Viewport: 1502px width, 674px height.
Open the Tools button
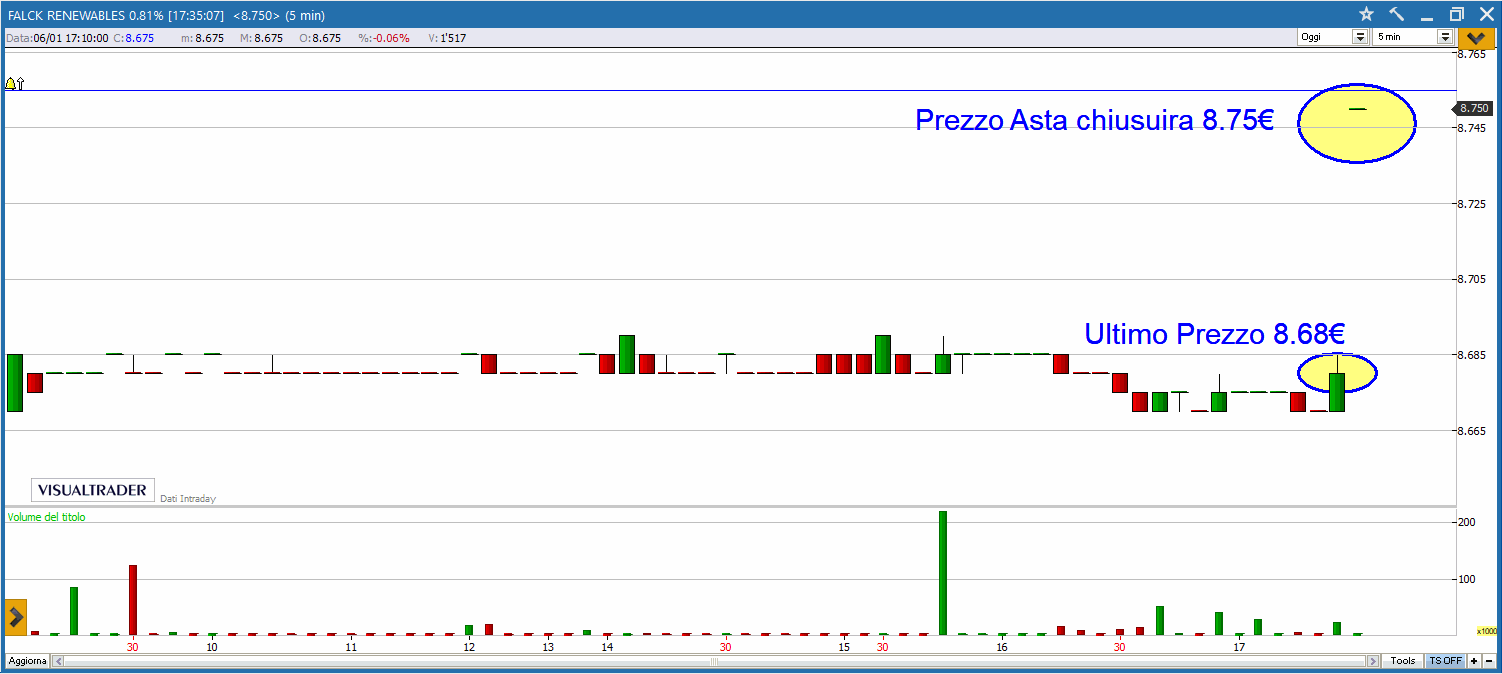(x=1403, y=661)
